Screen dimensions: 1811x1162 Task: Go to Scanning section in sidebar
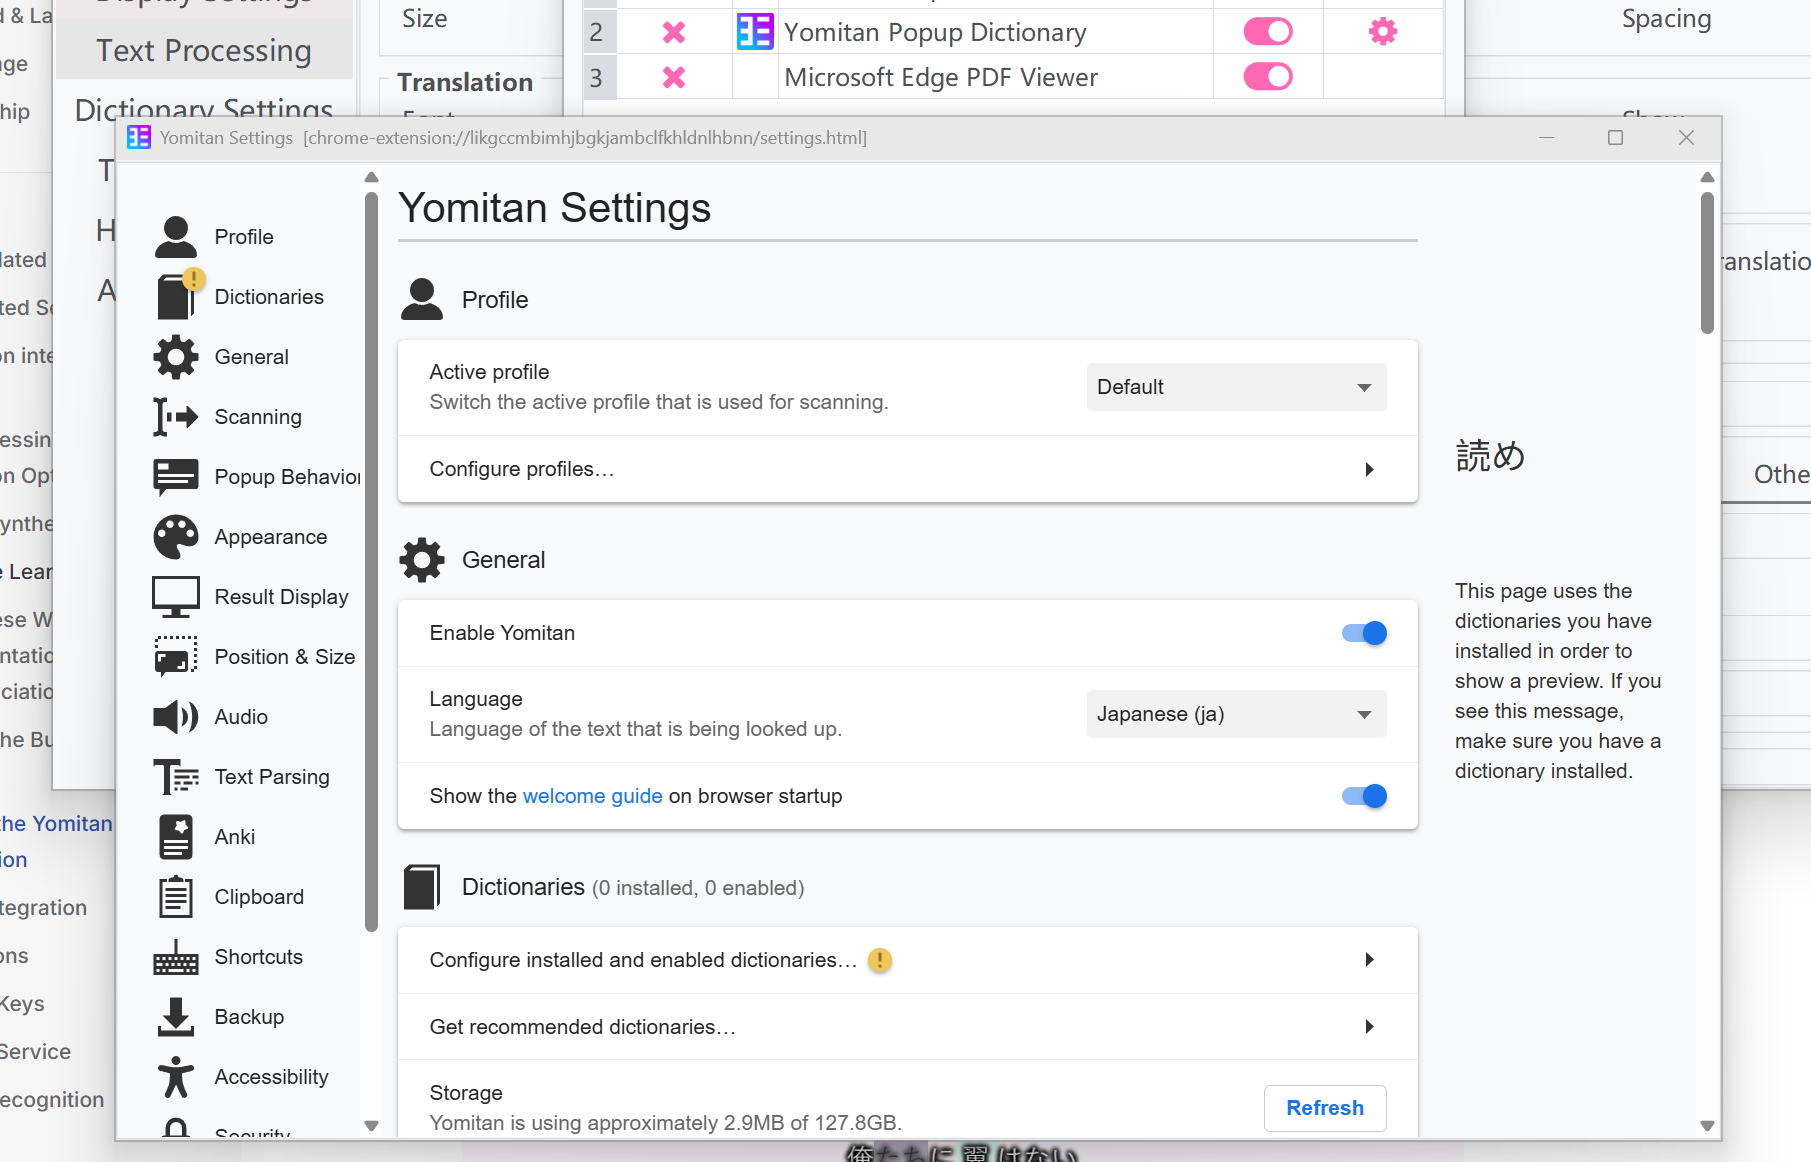(258, 417)
